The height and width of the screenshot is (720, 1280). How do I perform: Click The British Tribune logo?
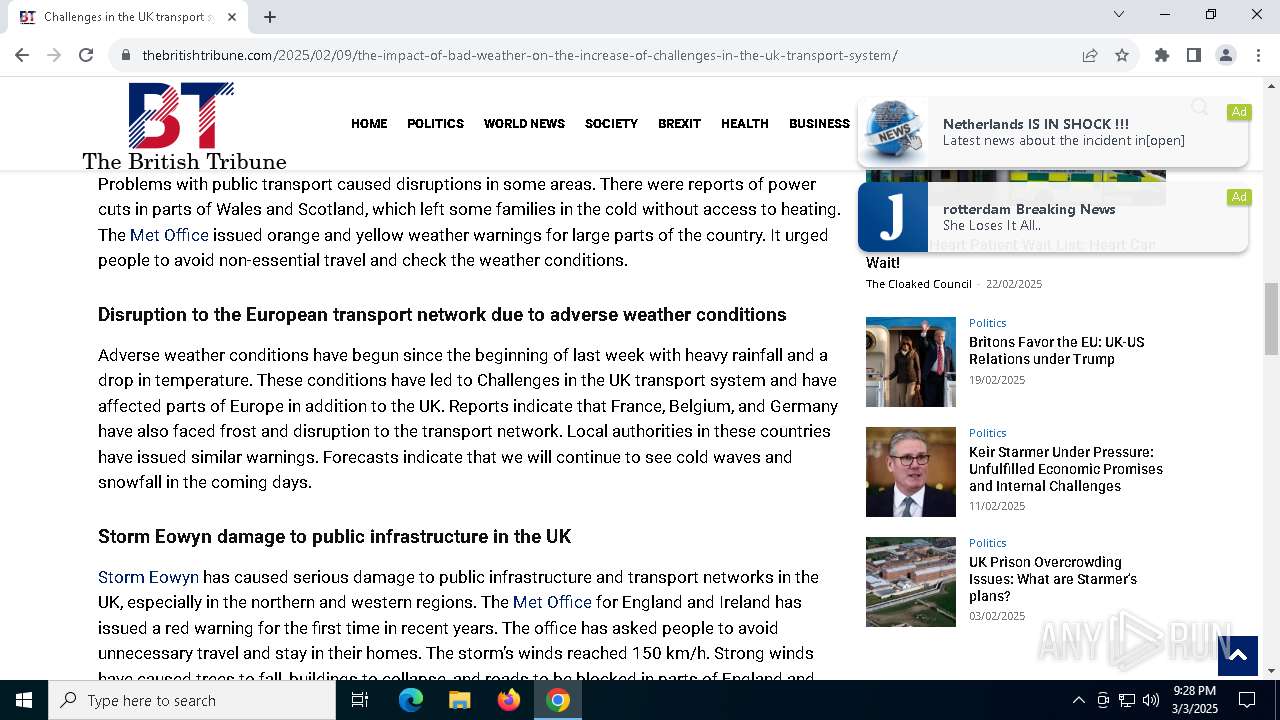(x=184, y=127)
